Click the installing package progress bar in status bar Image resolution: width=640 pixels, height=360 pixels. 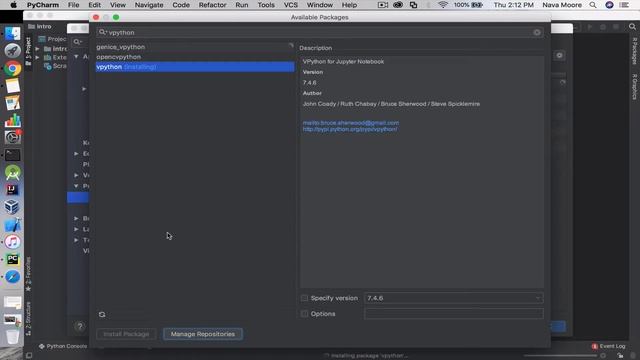point(560,356)
